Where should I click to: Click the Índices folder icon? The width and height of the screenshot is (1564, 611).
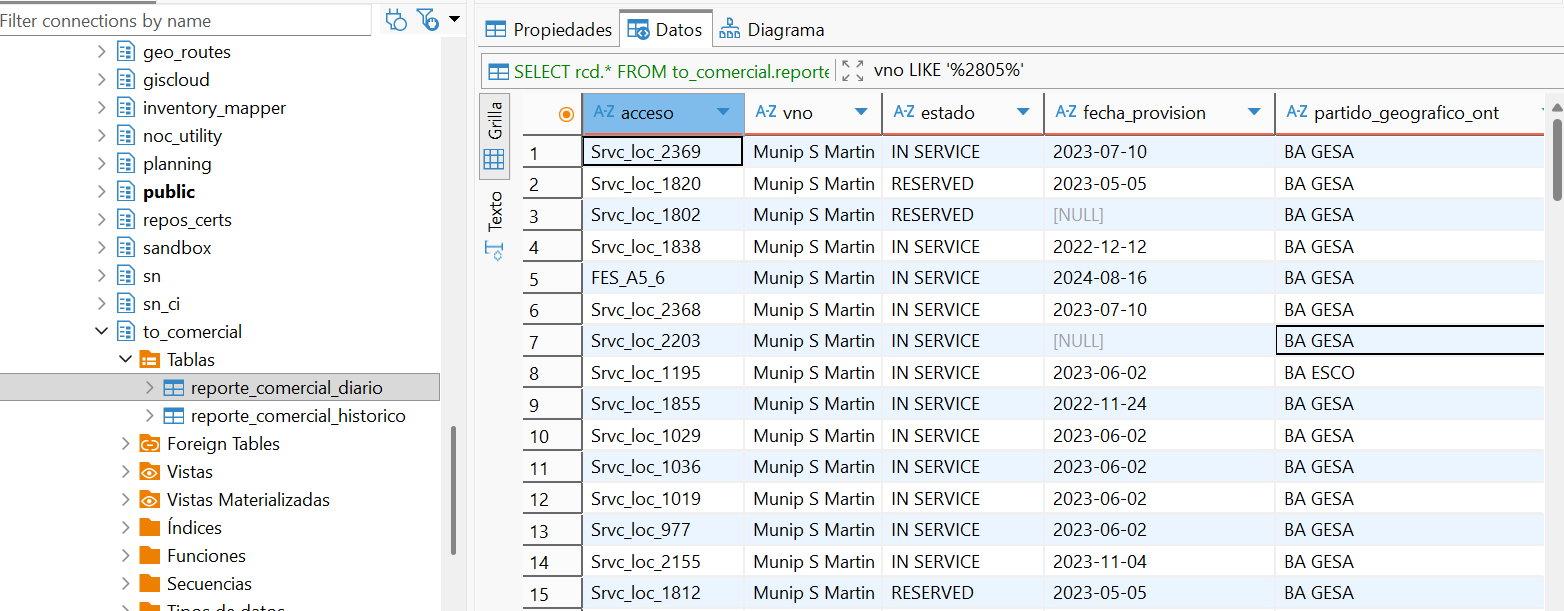149,528
